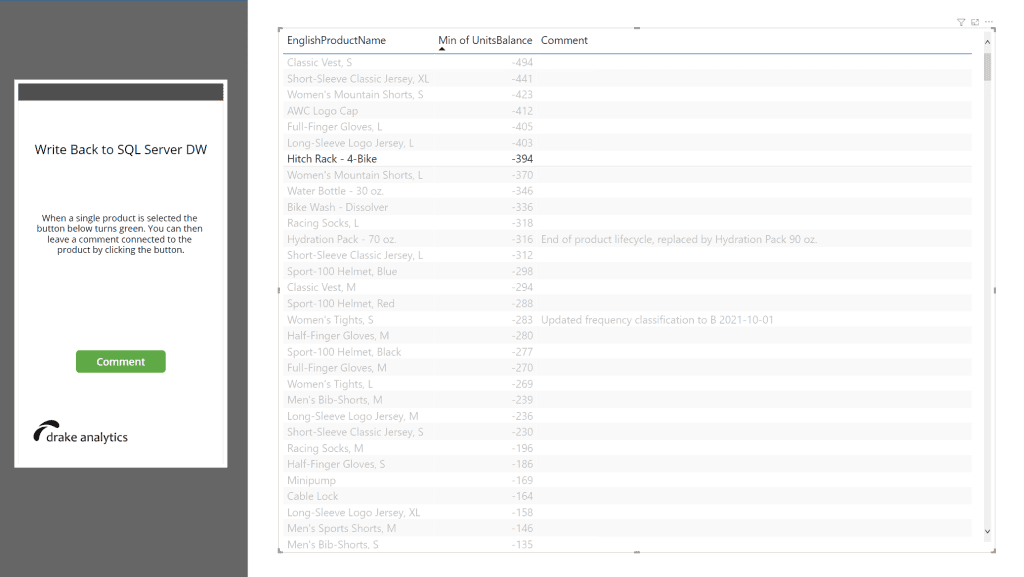Click the table scrollbar down arrow
Screen dimensions: 1024x577
(987, 531)
